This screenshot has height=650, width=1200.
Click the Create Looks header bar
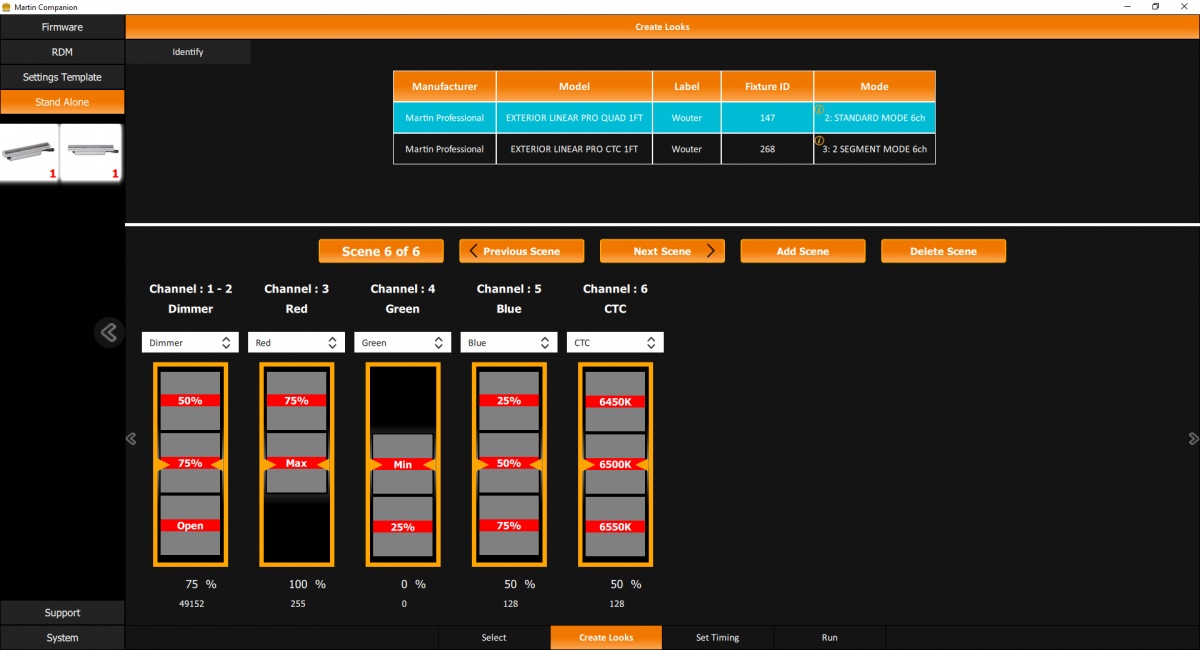[x=662, y=27]
